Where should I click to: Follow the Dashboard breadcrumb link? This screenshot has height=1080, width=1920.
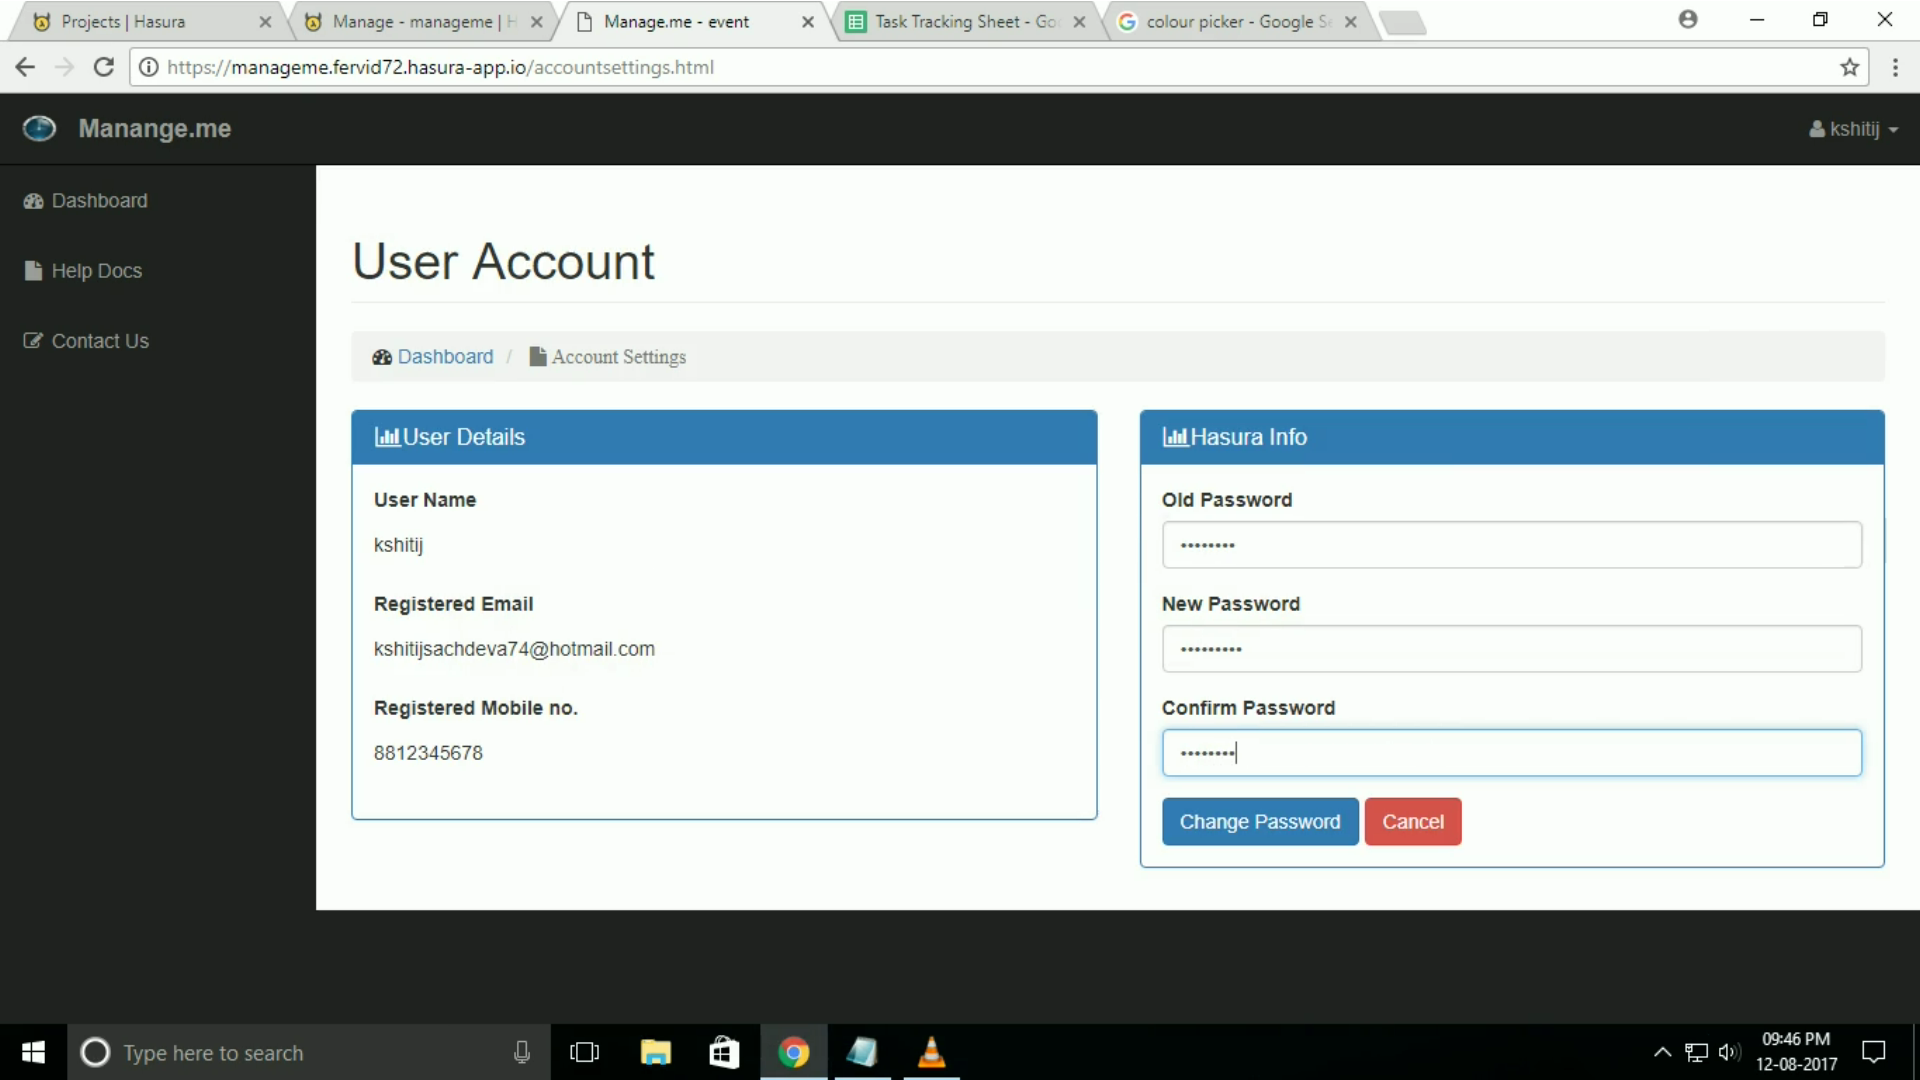[x=444, y=357]
